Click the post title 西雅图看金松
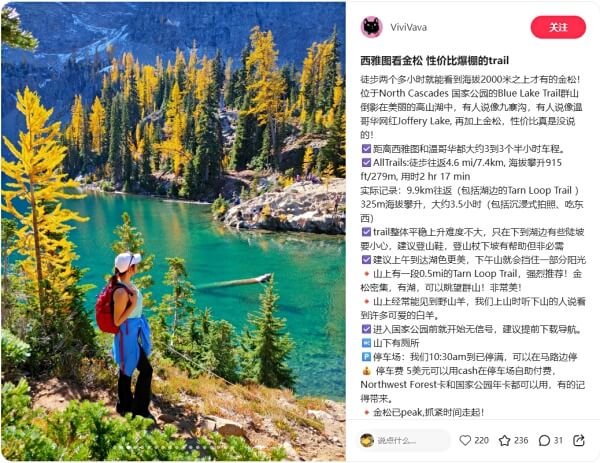This screenshot has width=600, height=463. (434, 60)
